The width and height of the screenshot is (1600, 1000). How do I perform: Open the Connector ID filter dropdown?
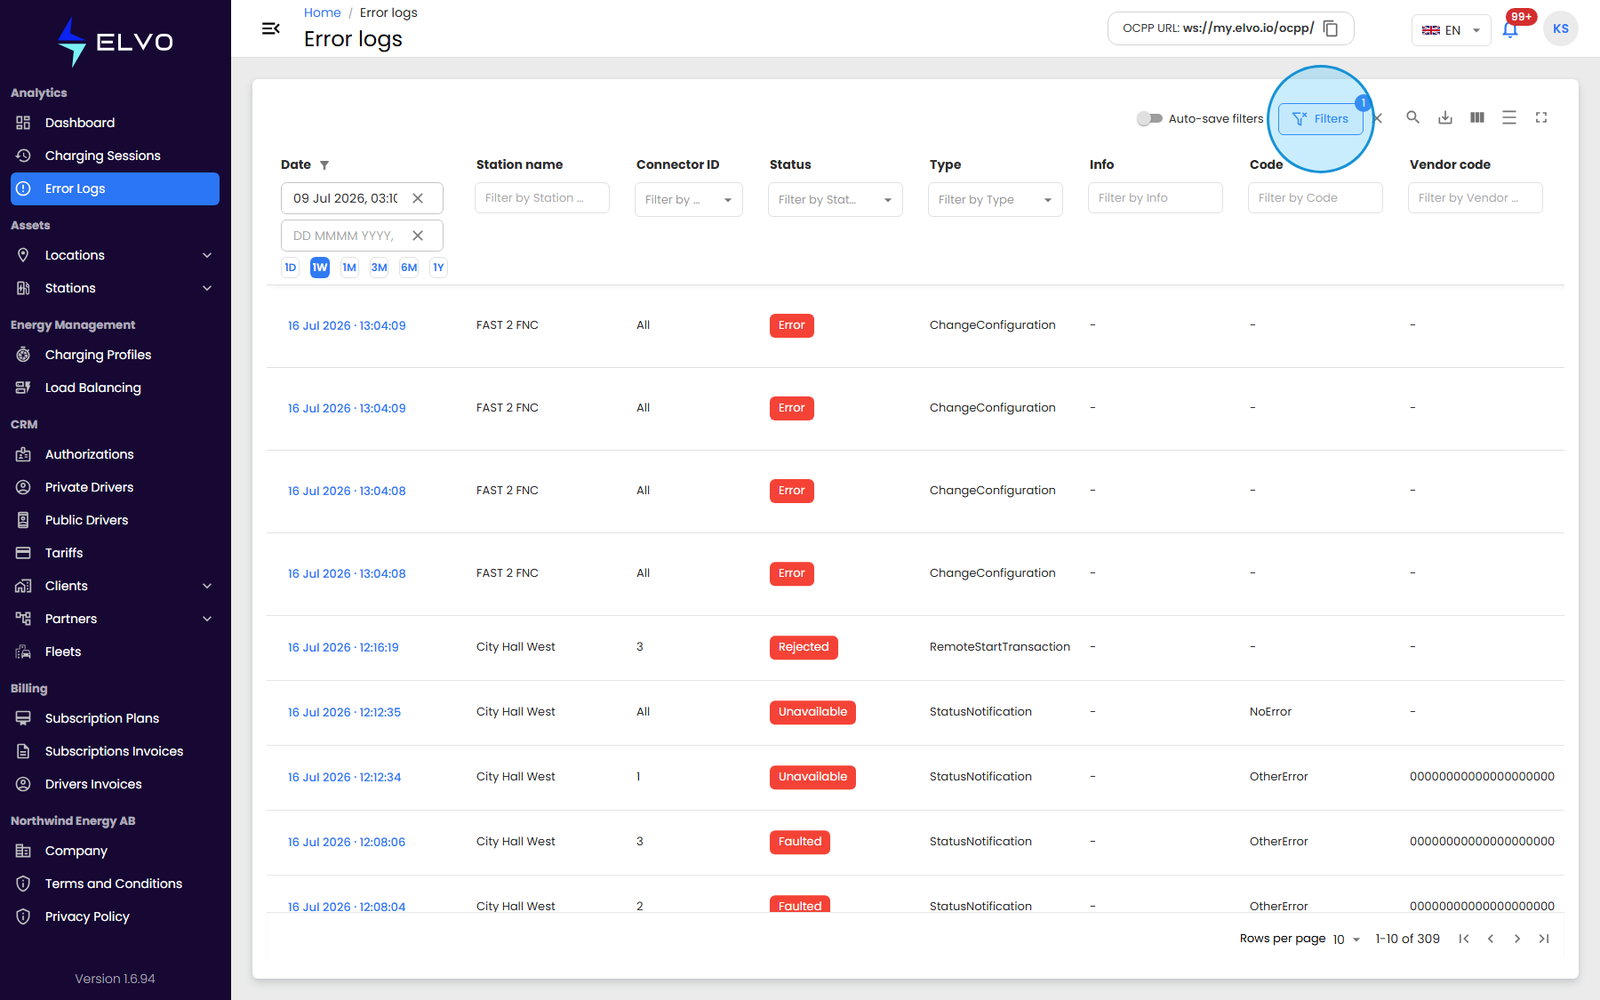(688, 199)
